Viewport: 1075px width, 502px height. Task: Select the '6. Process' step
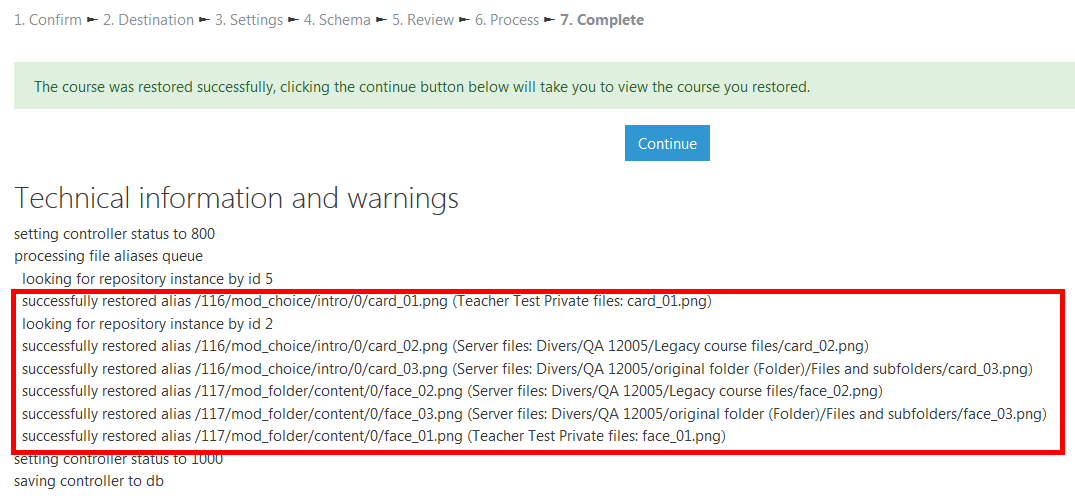tap(507, 20)
